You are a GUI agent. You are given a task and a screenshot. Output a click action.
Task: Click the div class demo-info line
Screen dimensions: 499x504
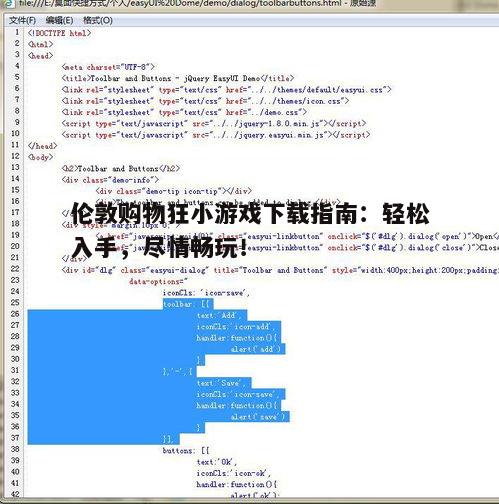(x=110, y=180)
